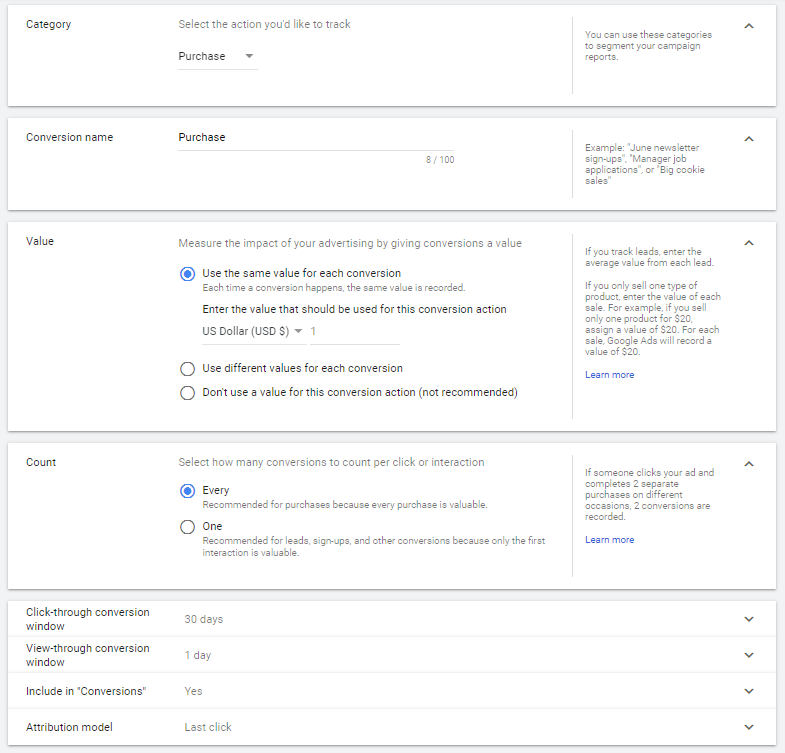This screenshot has width=785, height=753.
Task: Select Every count option
Action: pos(188,491)
